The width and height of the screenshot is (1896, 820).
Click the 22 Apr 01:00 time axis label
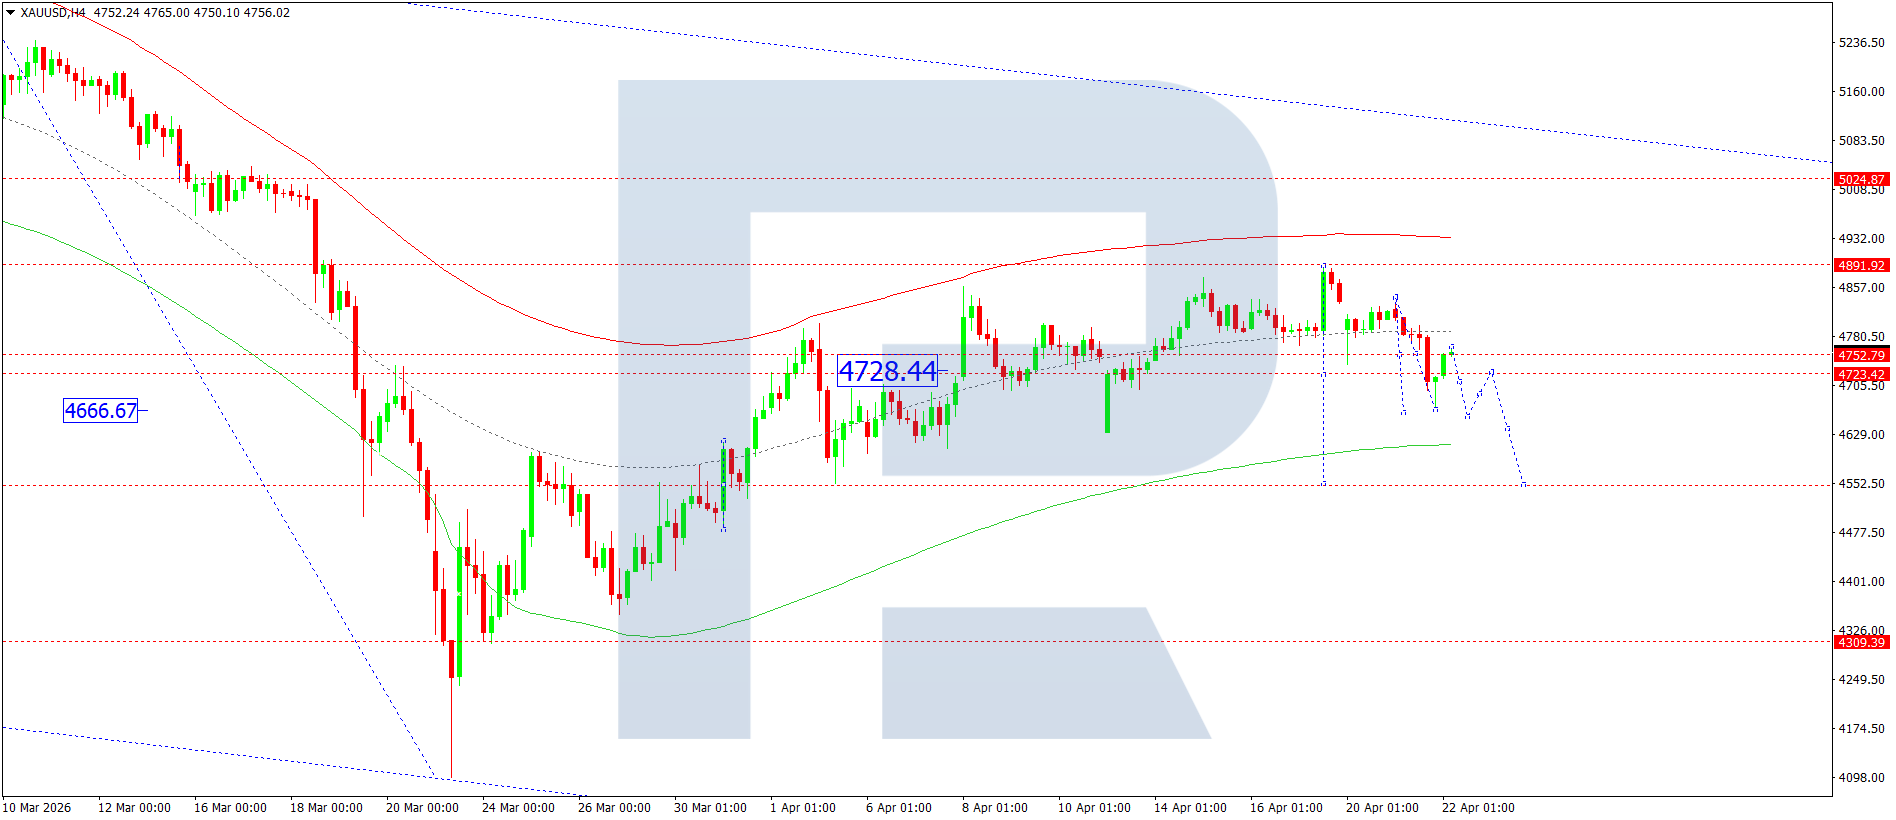(x=1478, y=808)
